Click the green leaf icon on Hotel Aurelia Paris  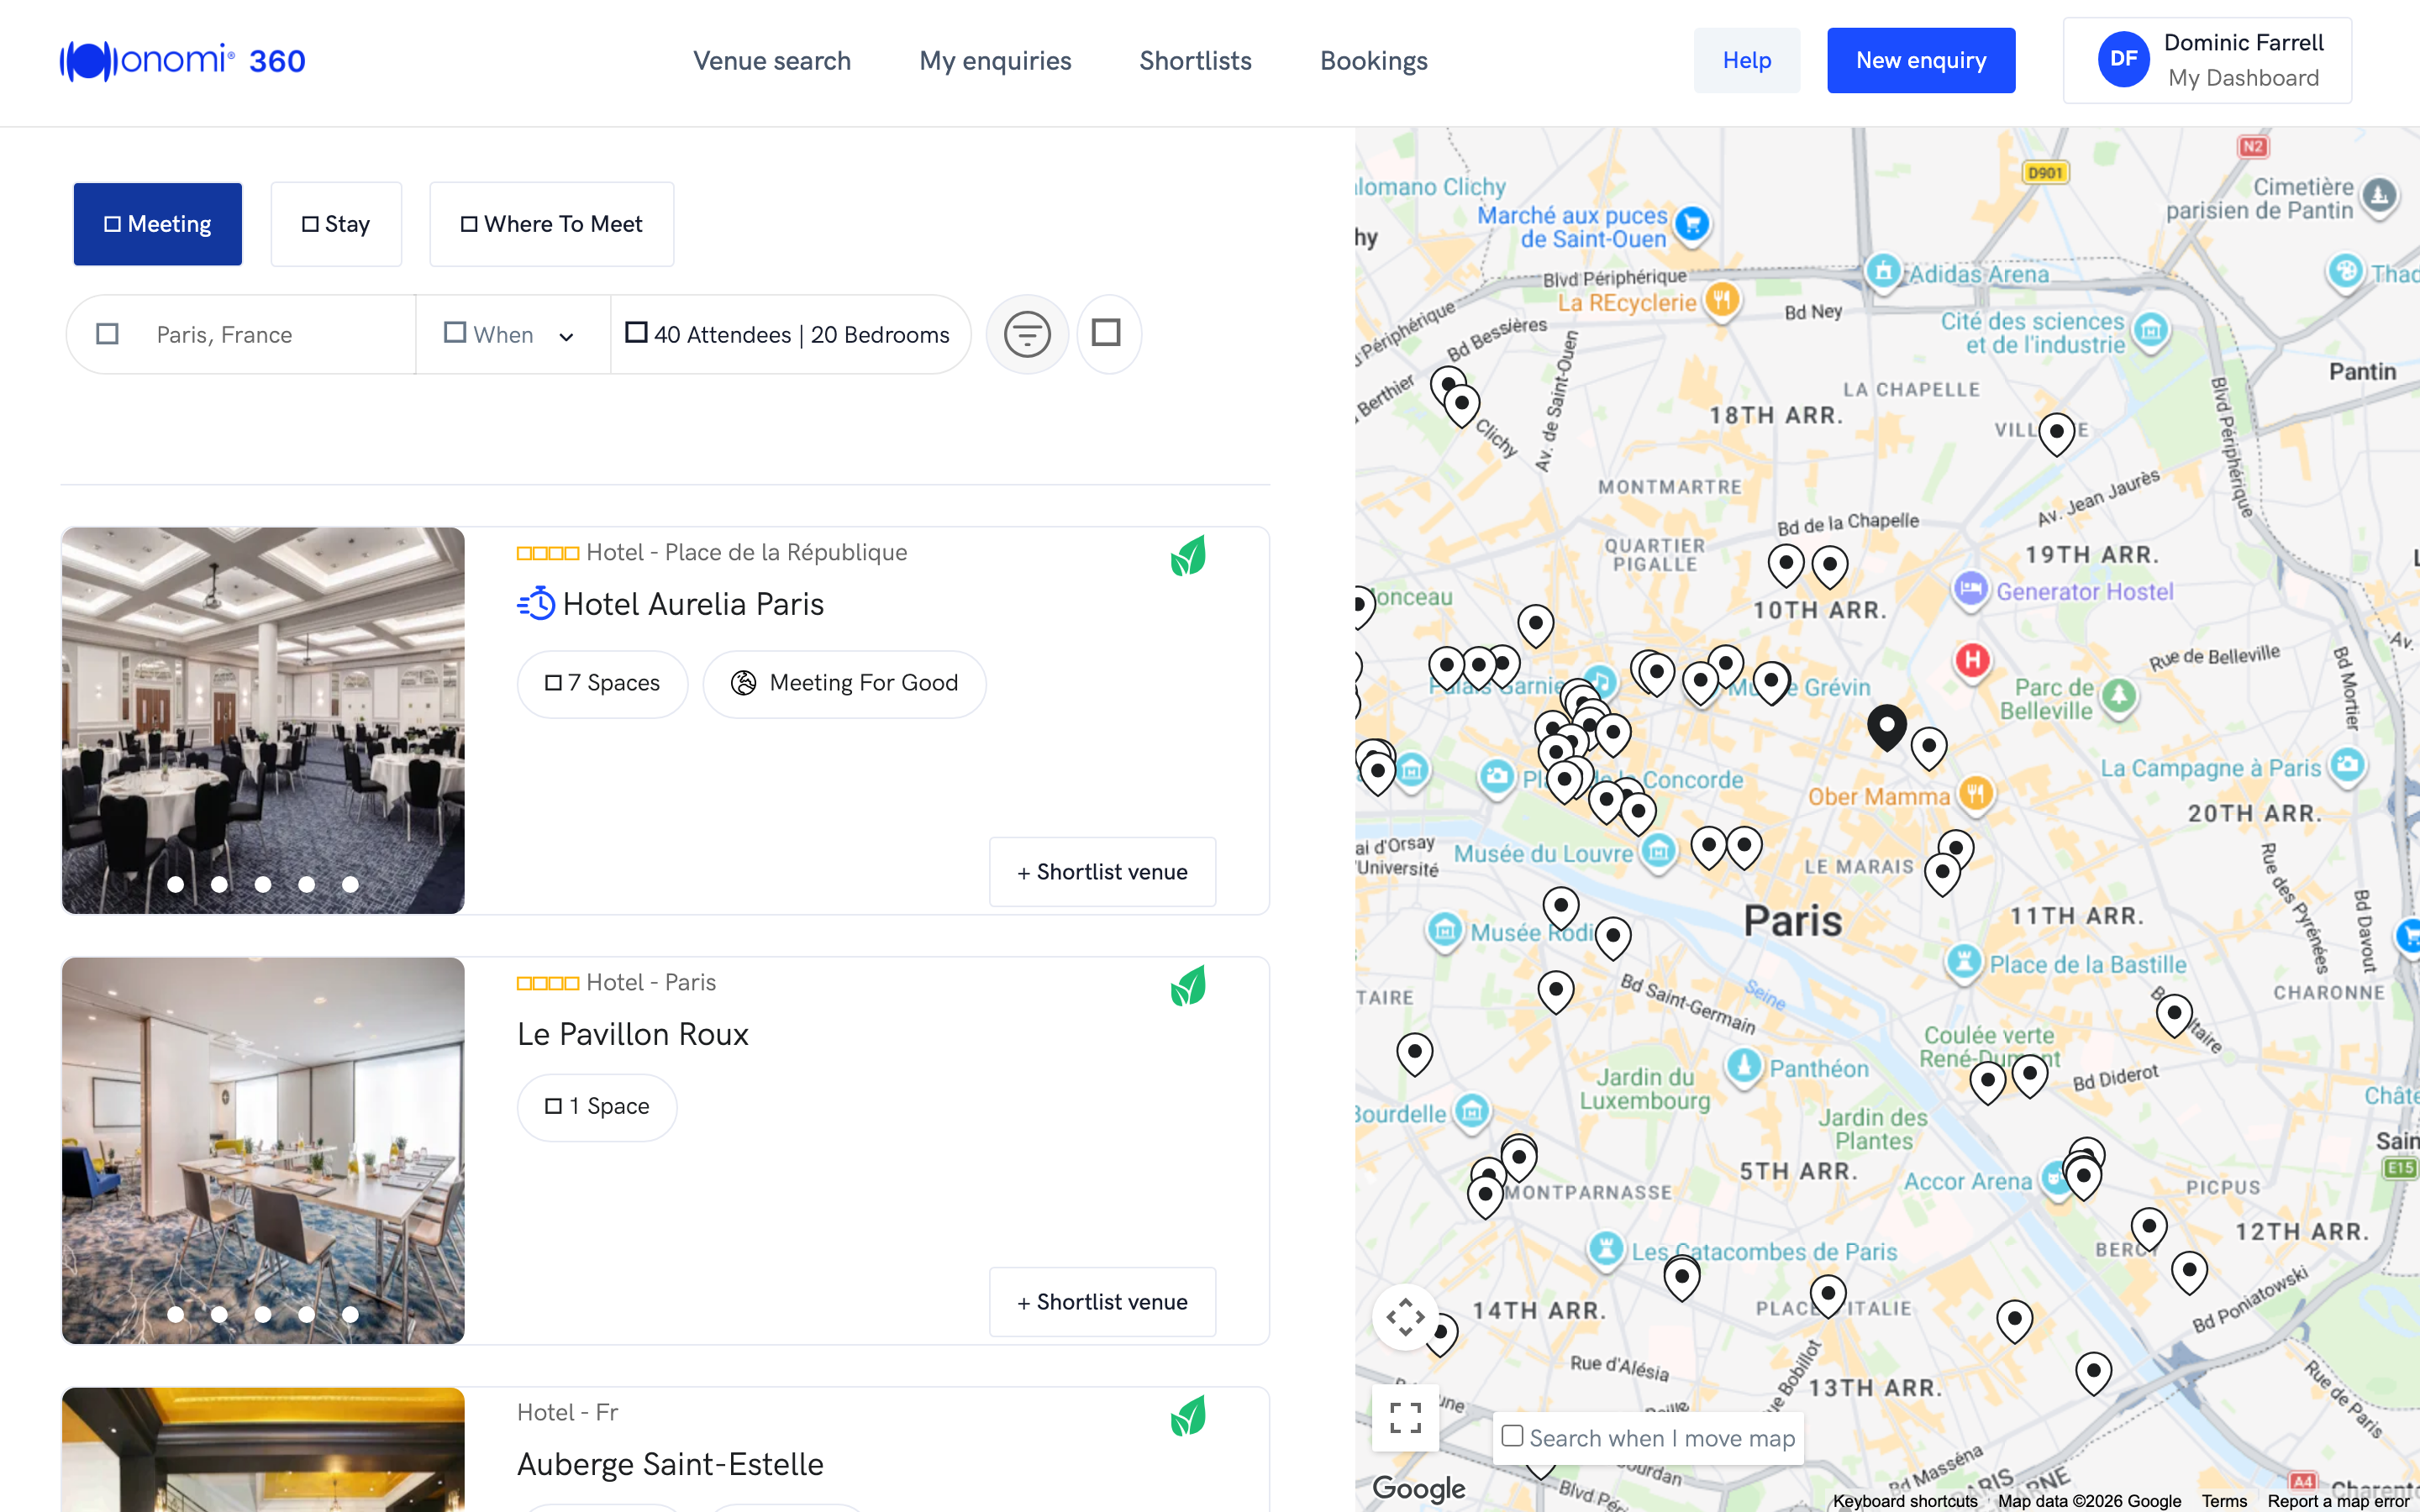pos(1188,556)
